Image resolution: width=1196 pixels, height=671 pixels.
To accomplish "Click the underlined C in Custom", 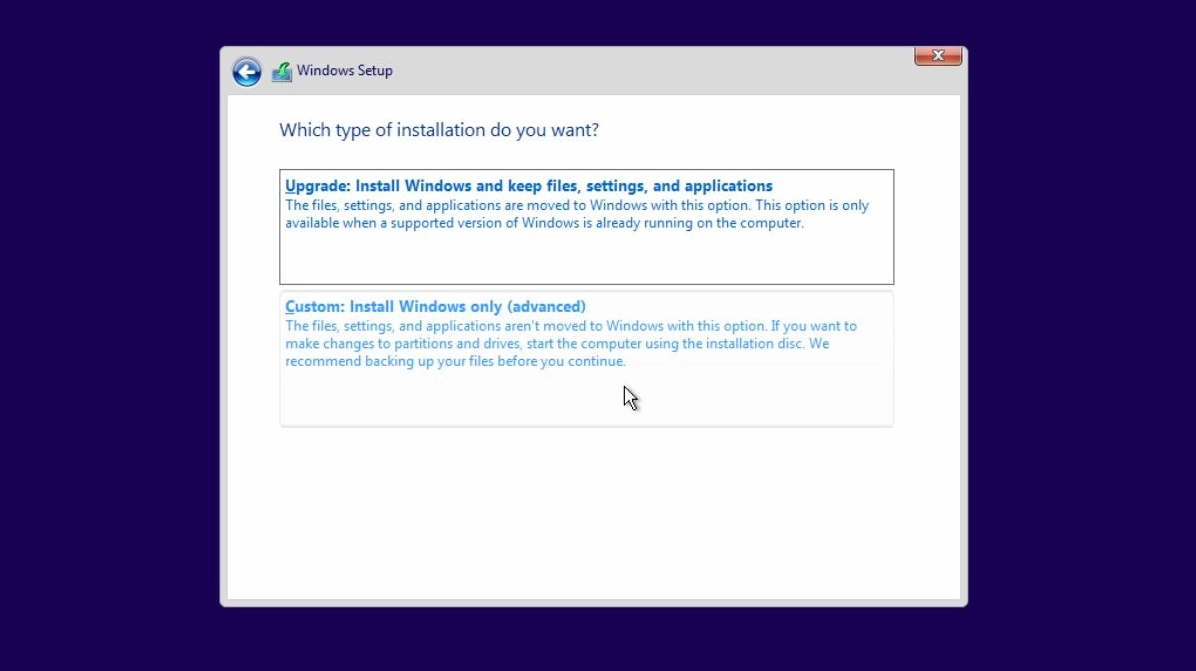I will tap(291, 307).
